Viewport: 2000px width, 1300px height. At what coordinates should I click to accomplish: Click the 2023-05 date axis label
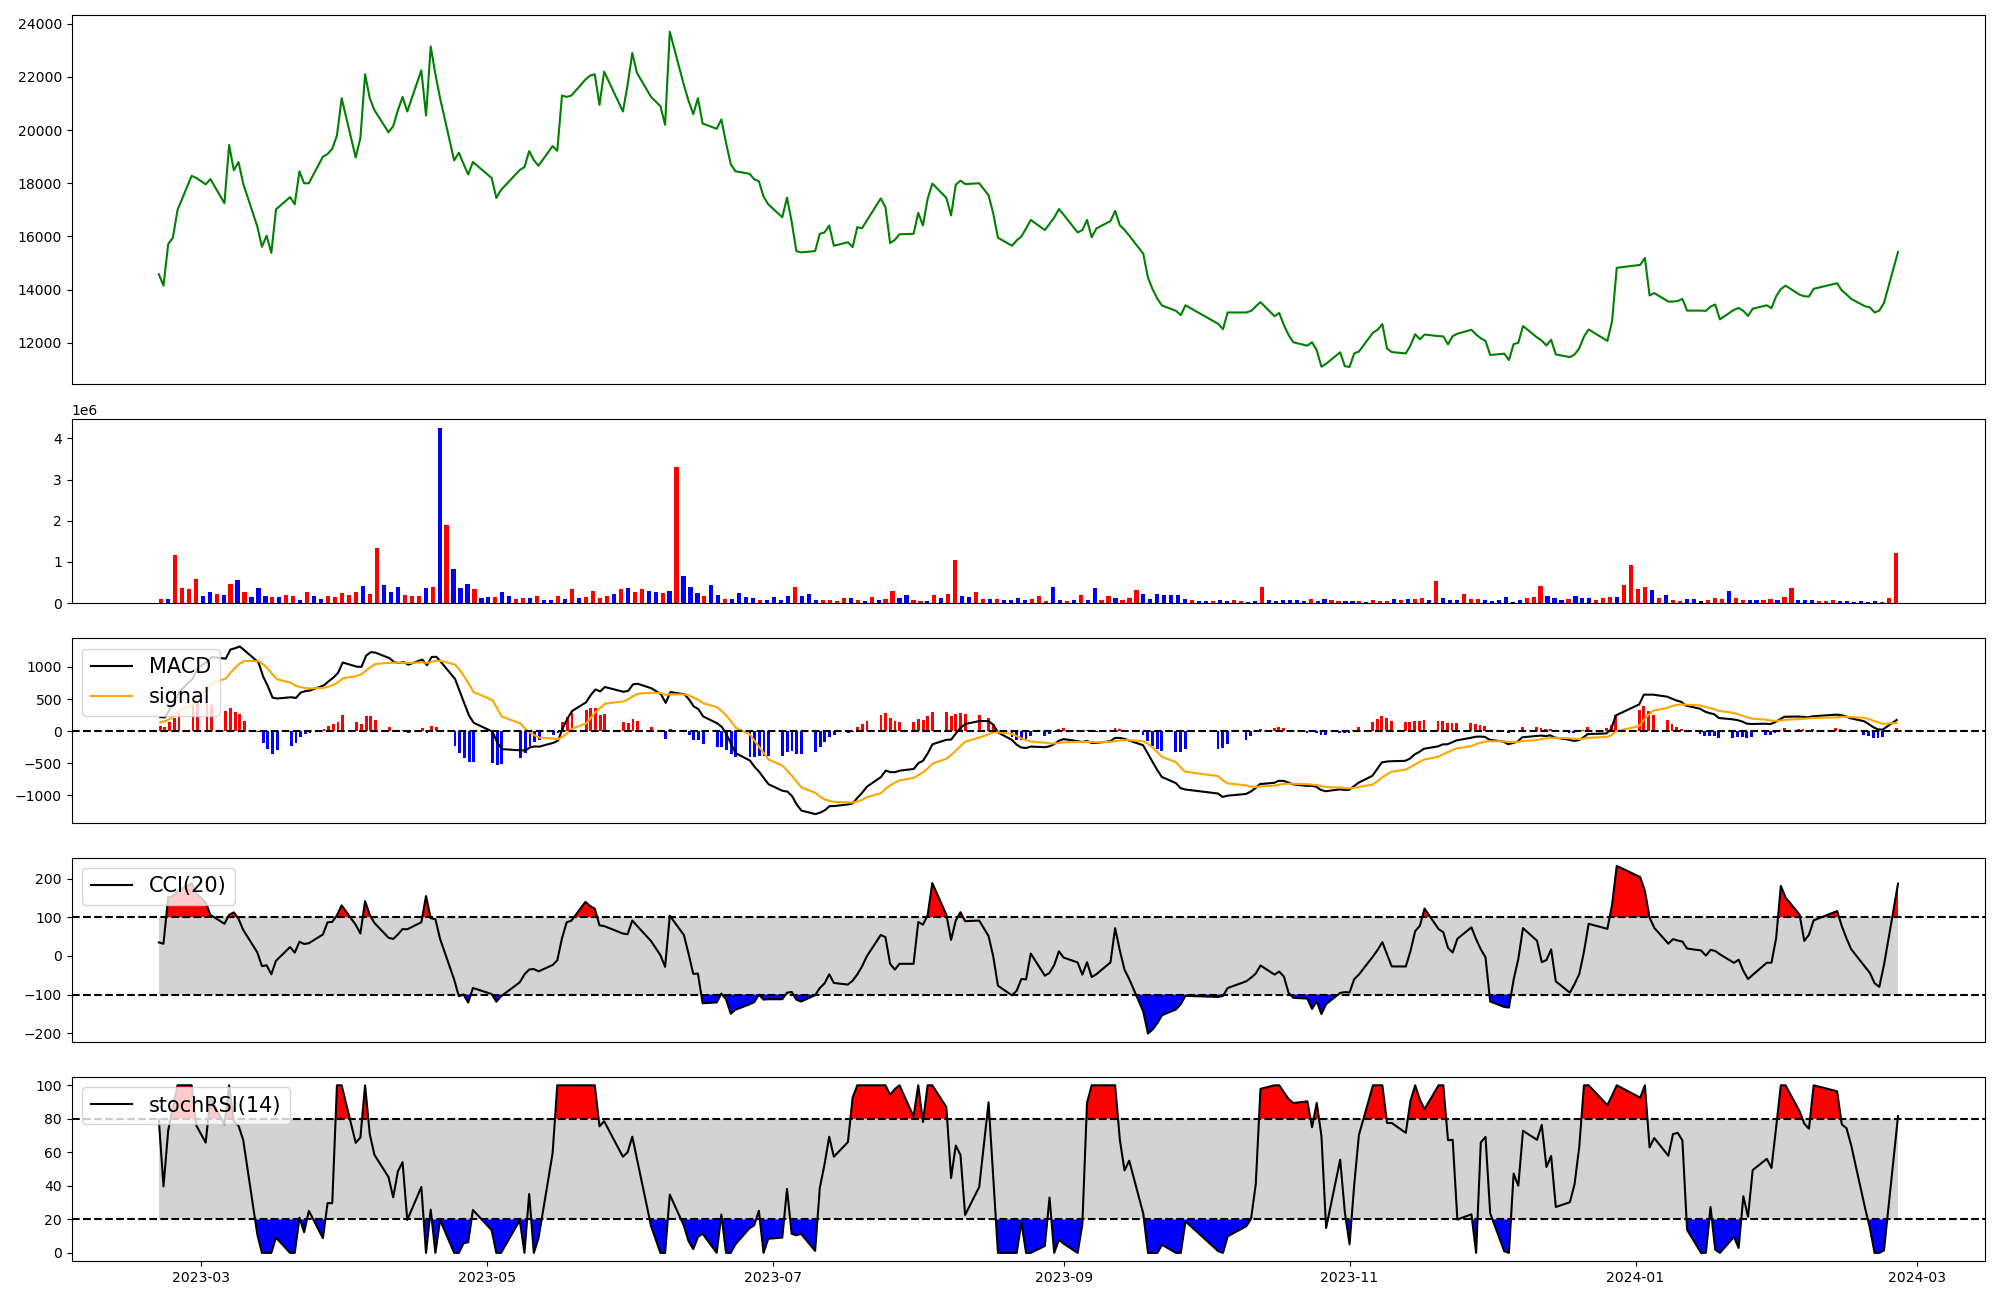click(x=487, y=1277)
